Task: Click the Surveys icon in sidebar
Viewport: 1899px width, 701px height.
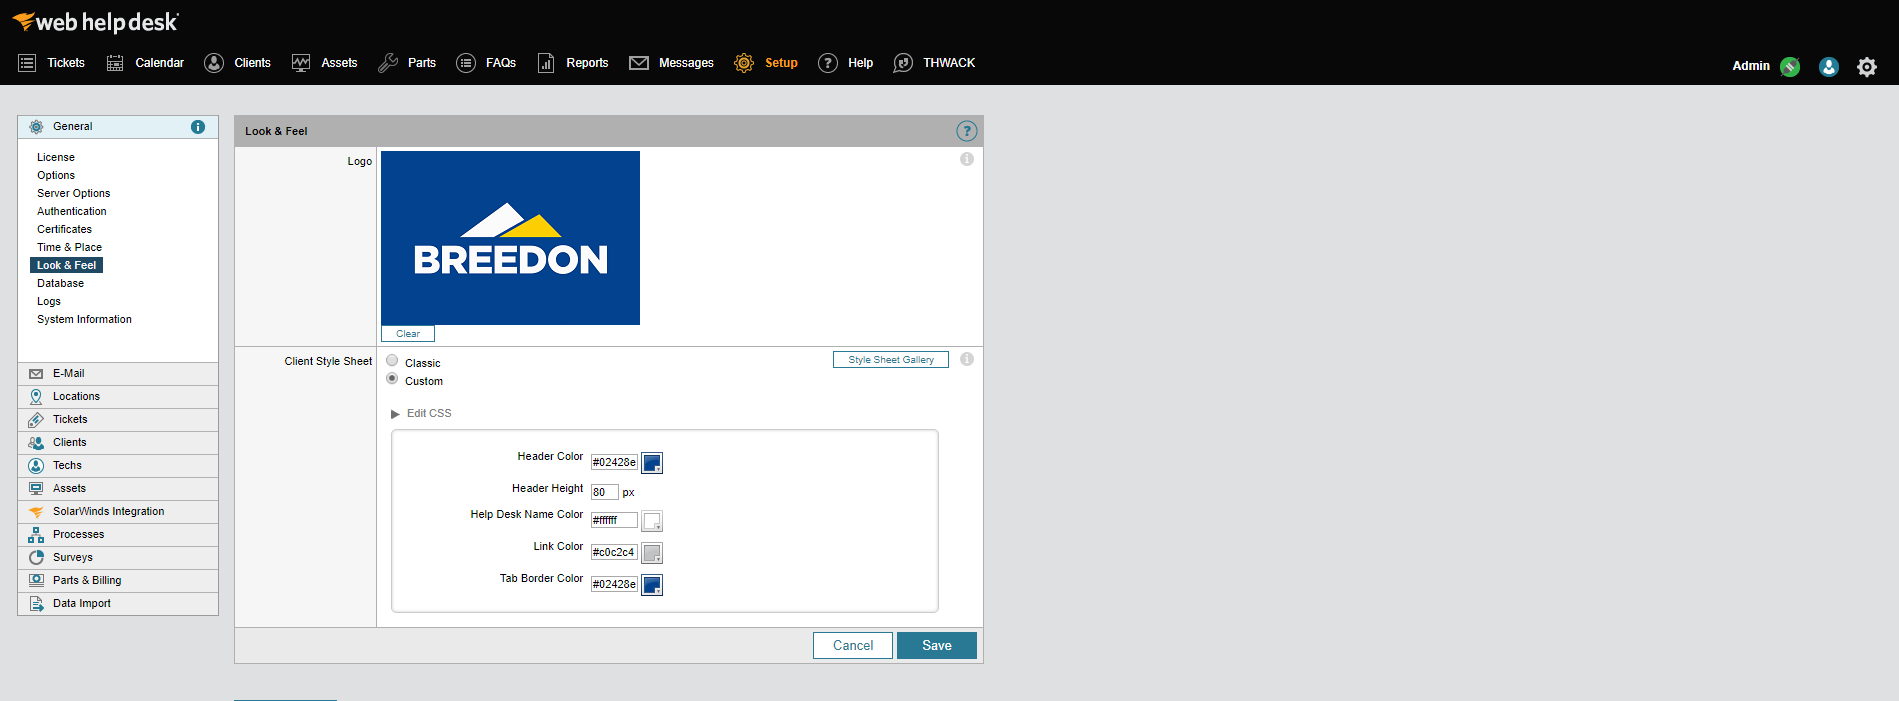Action: 36,558
